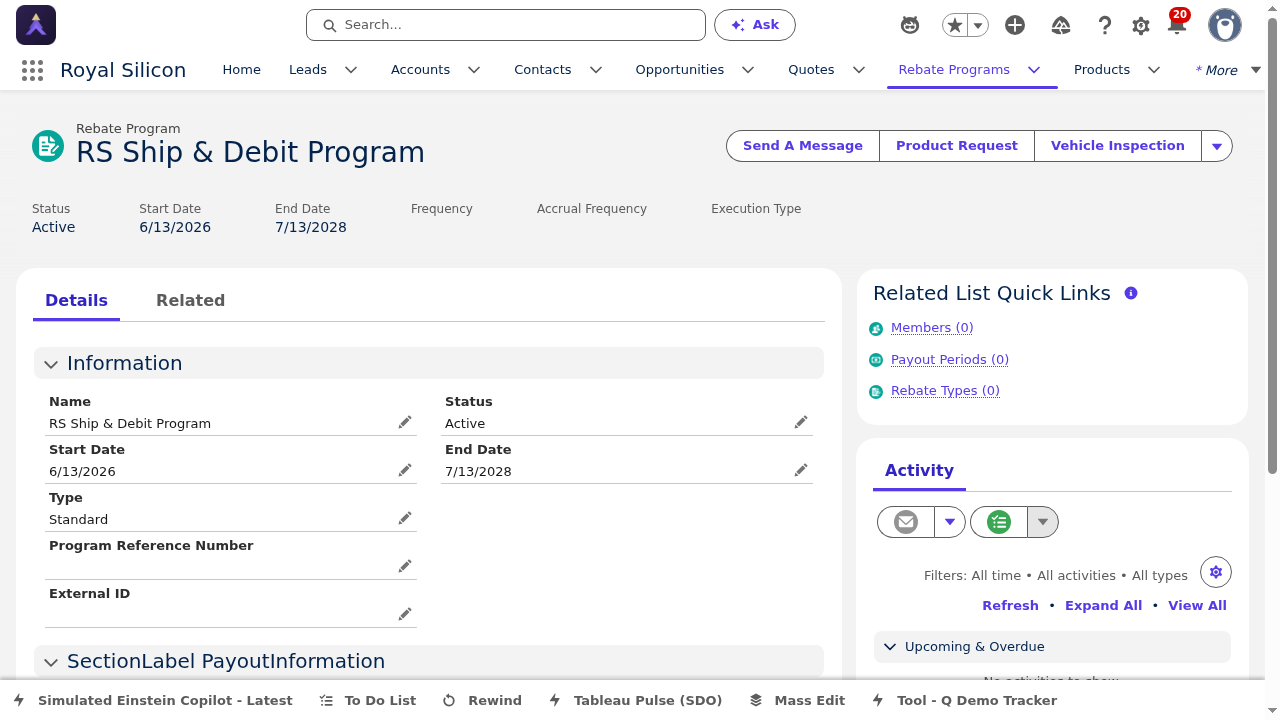Expand the Rebate Programs tab dropdown chevron
1280x720 pixels.
point(1034,70)
